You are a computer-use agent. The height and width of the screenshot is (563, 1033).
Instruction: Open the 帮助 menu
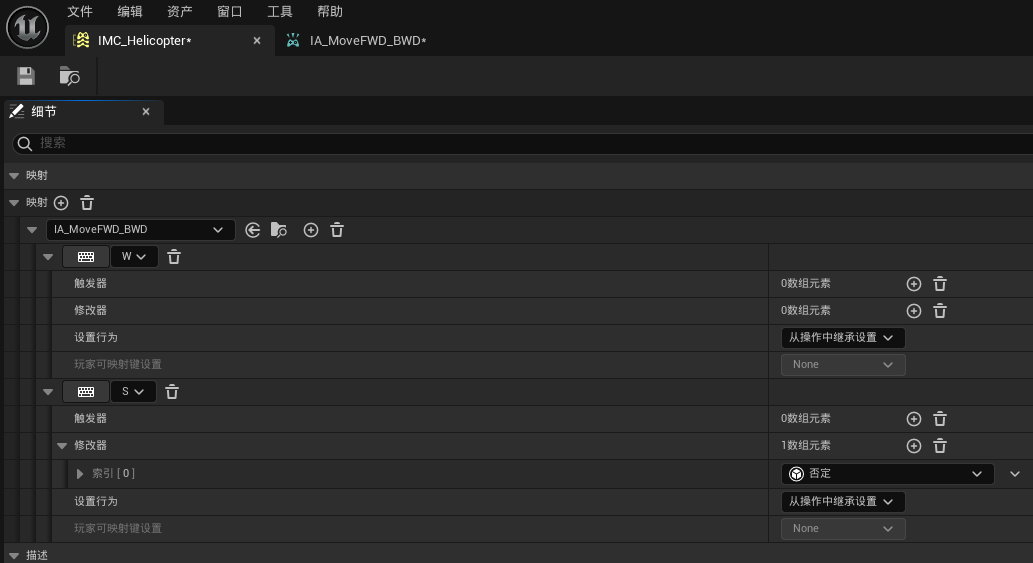tap(329, 11)
